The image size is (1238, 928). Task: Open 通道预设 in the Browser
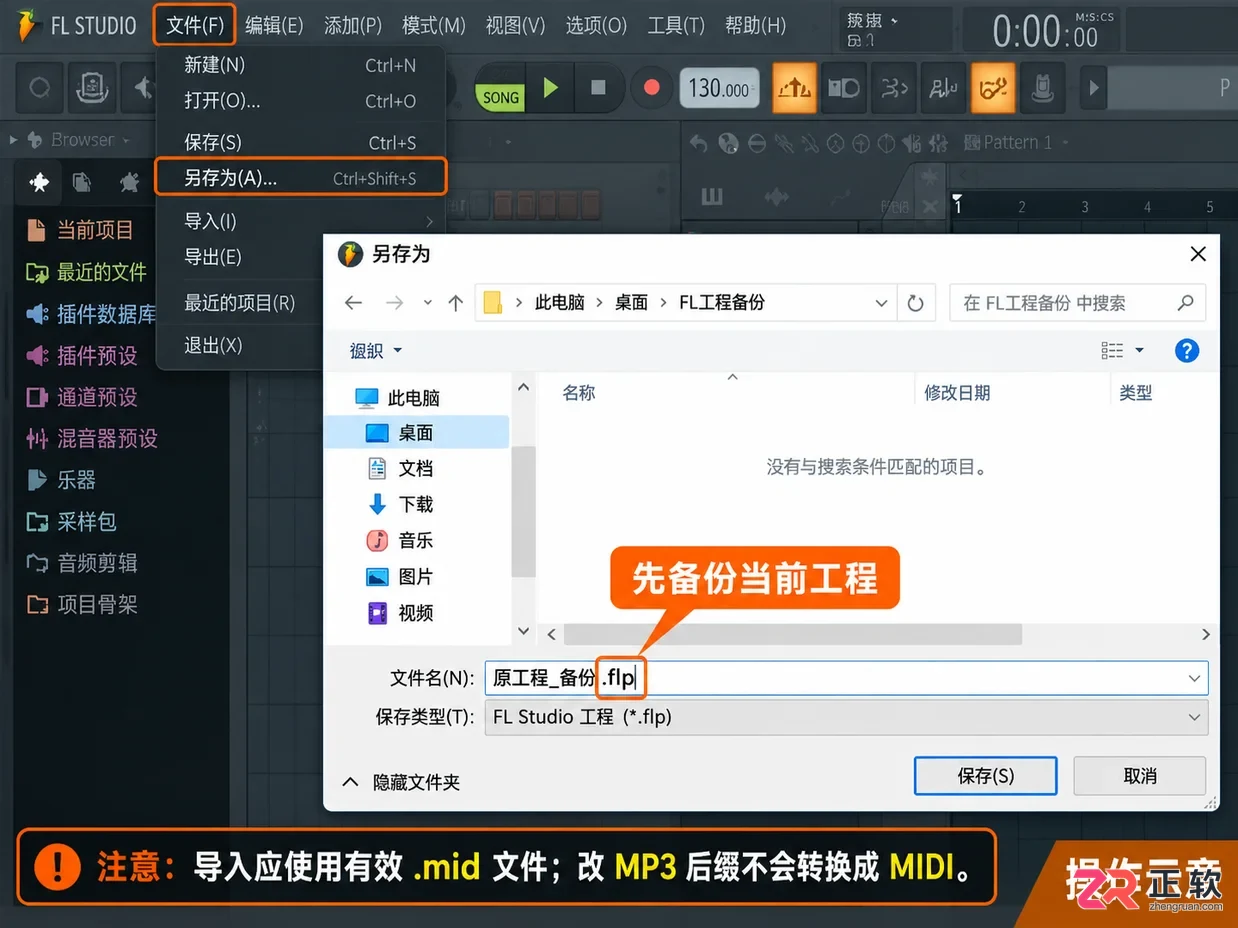pyautogui.click(x=82, y=397)
